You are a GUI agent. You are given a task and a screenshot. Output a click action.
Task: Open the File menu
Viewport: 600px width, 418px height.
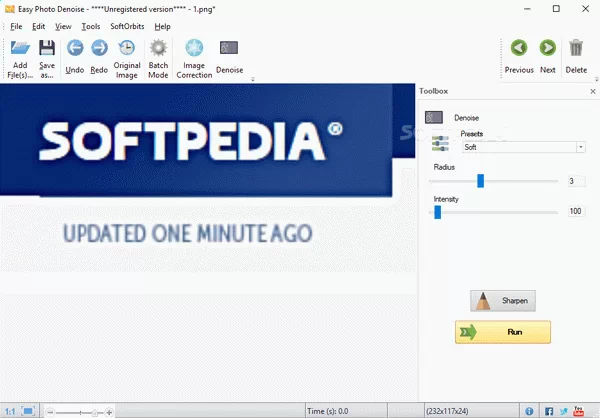tap(16, 26)
